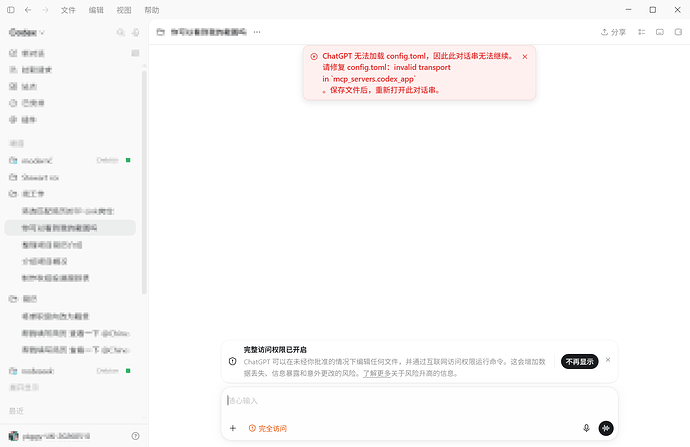Dismiss the red config.toml error banner
Screen dimensions: 690x447
coord(525,56)
